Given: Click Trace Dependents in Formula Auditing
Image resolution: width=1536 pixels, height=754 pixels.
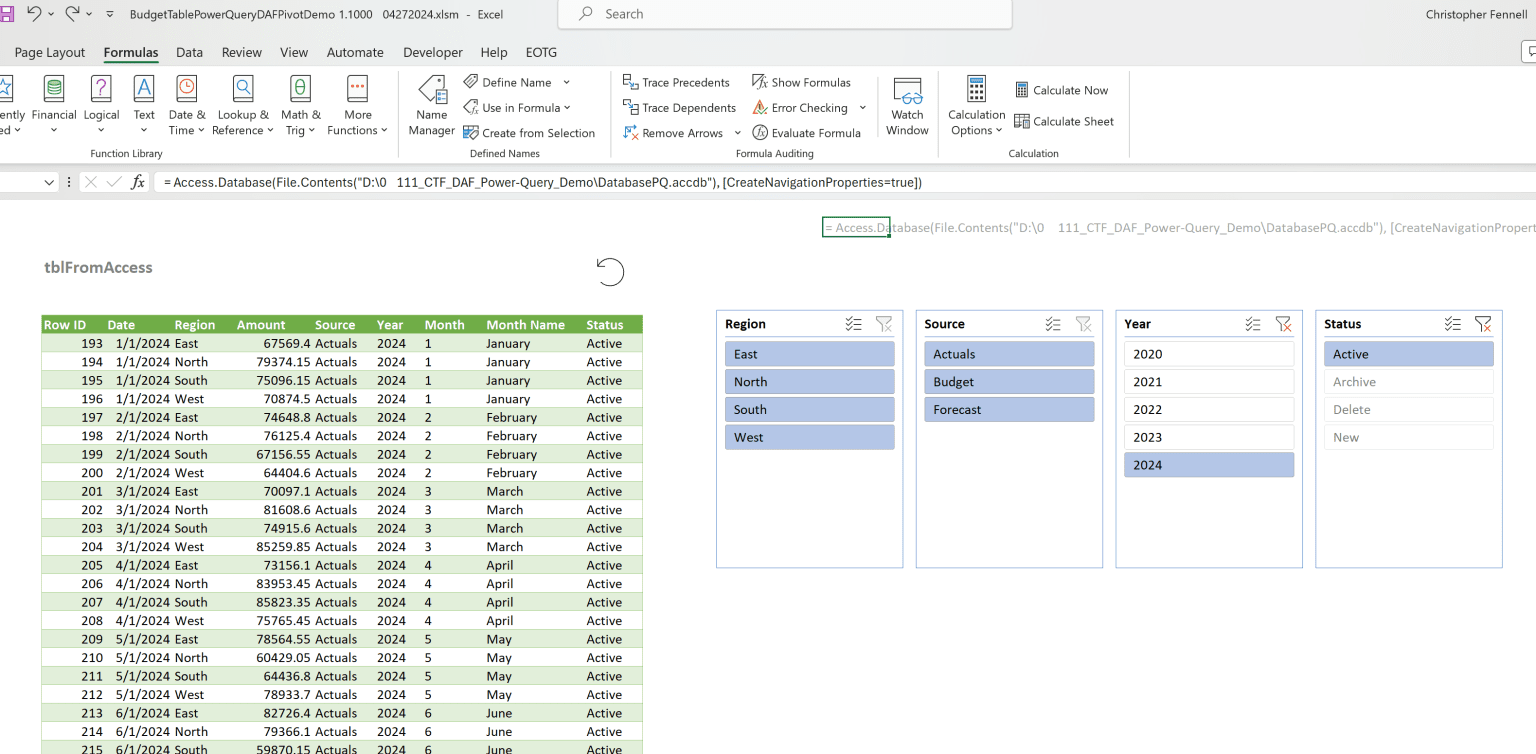Looking at the screenshot, I should (679, 107).
